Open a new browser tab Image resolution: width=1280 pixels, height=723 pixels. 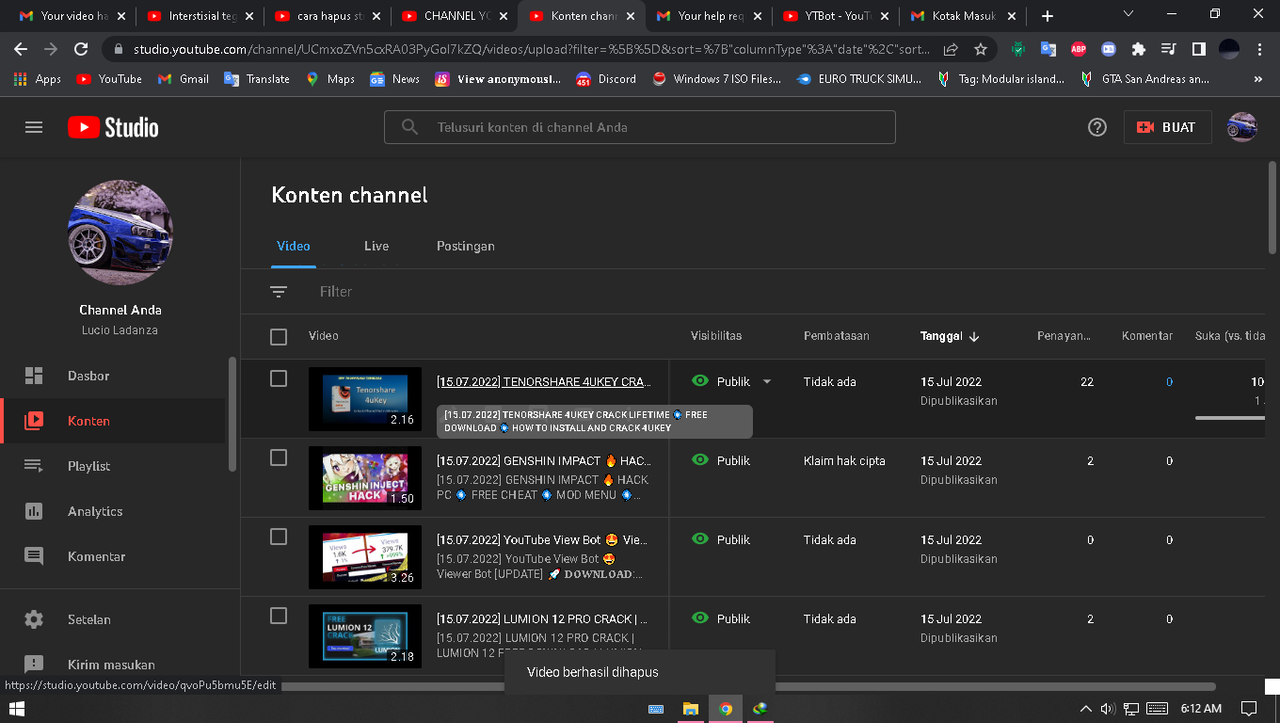coord(1047,16)
